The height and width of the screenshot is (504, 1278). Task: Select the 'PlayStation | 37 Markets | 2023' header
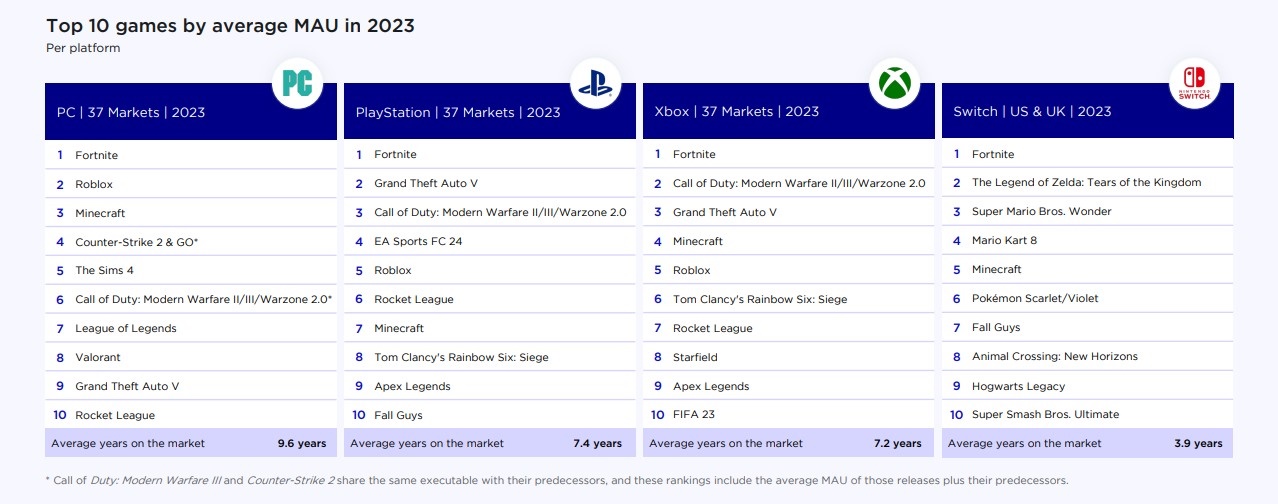point(490,111)
